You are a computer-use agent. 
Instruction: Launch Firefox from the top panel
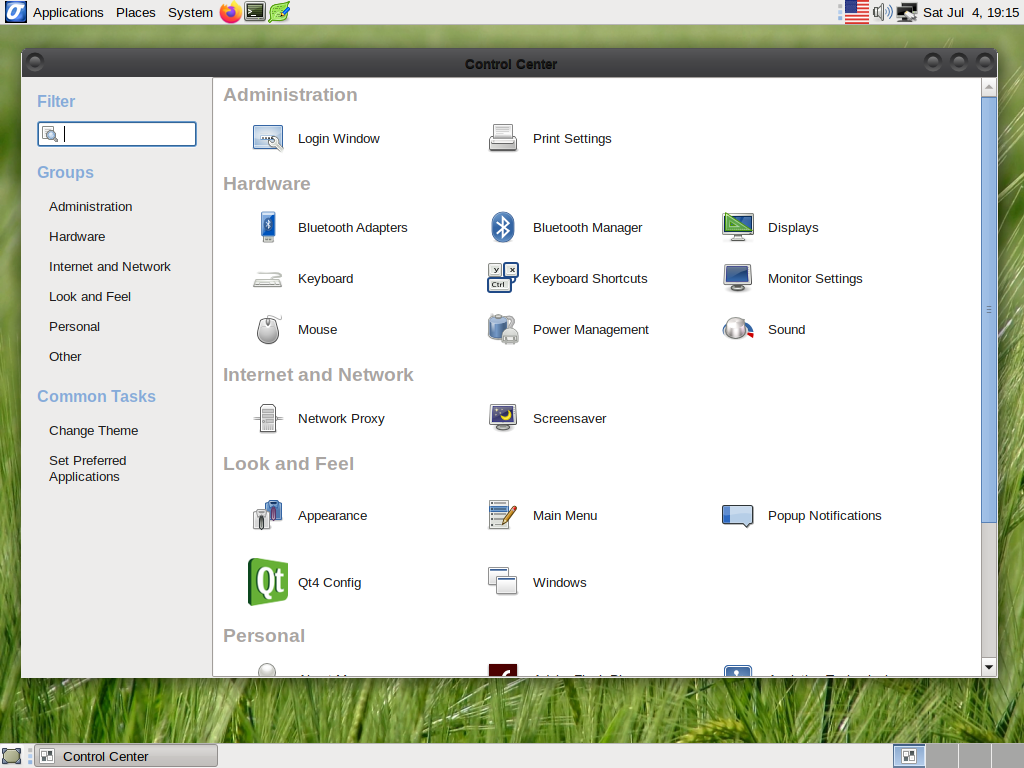click(230, 12)
